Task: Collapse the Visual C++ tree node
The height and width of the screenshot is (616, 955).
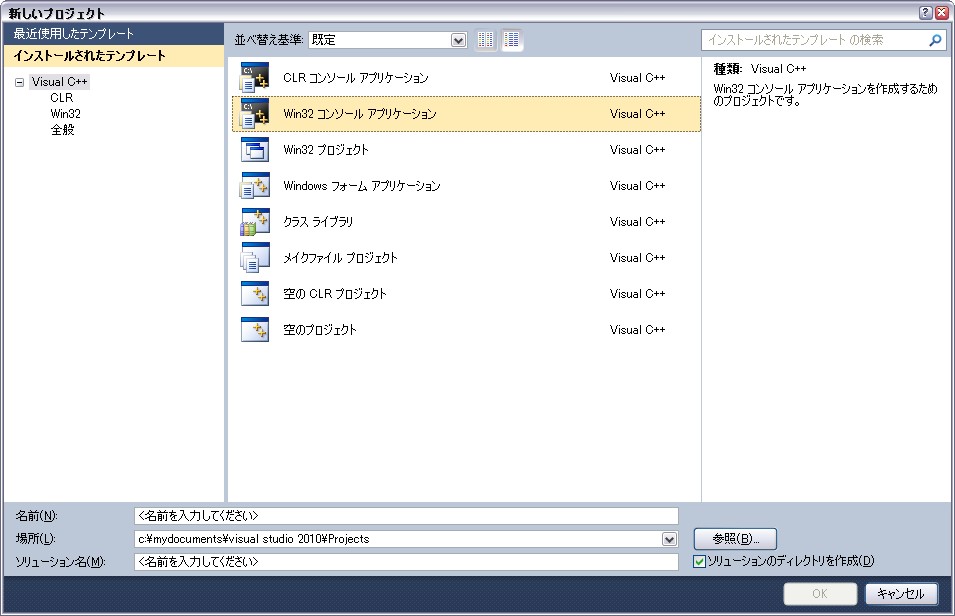Action: 19,82
